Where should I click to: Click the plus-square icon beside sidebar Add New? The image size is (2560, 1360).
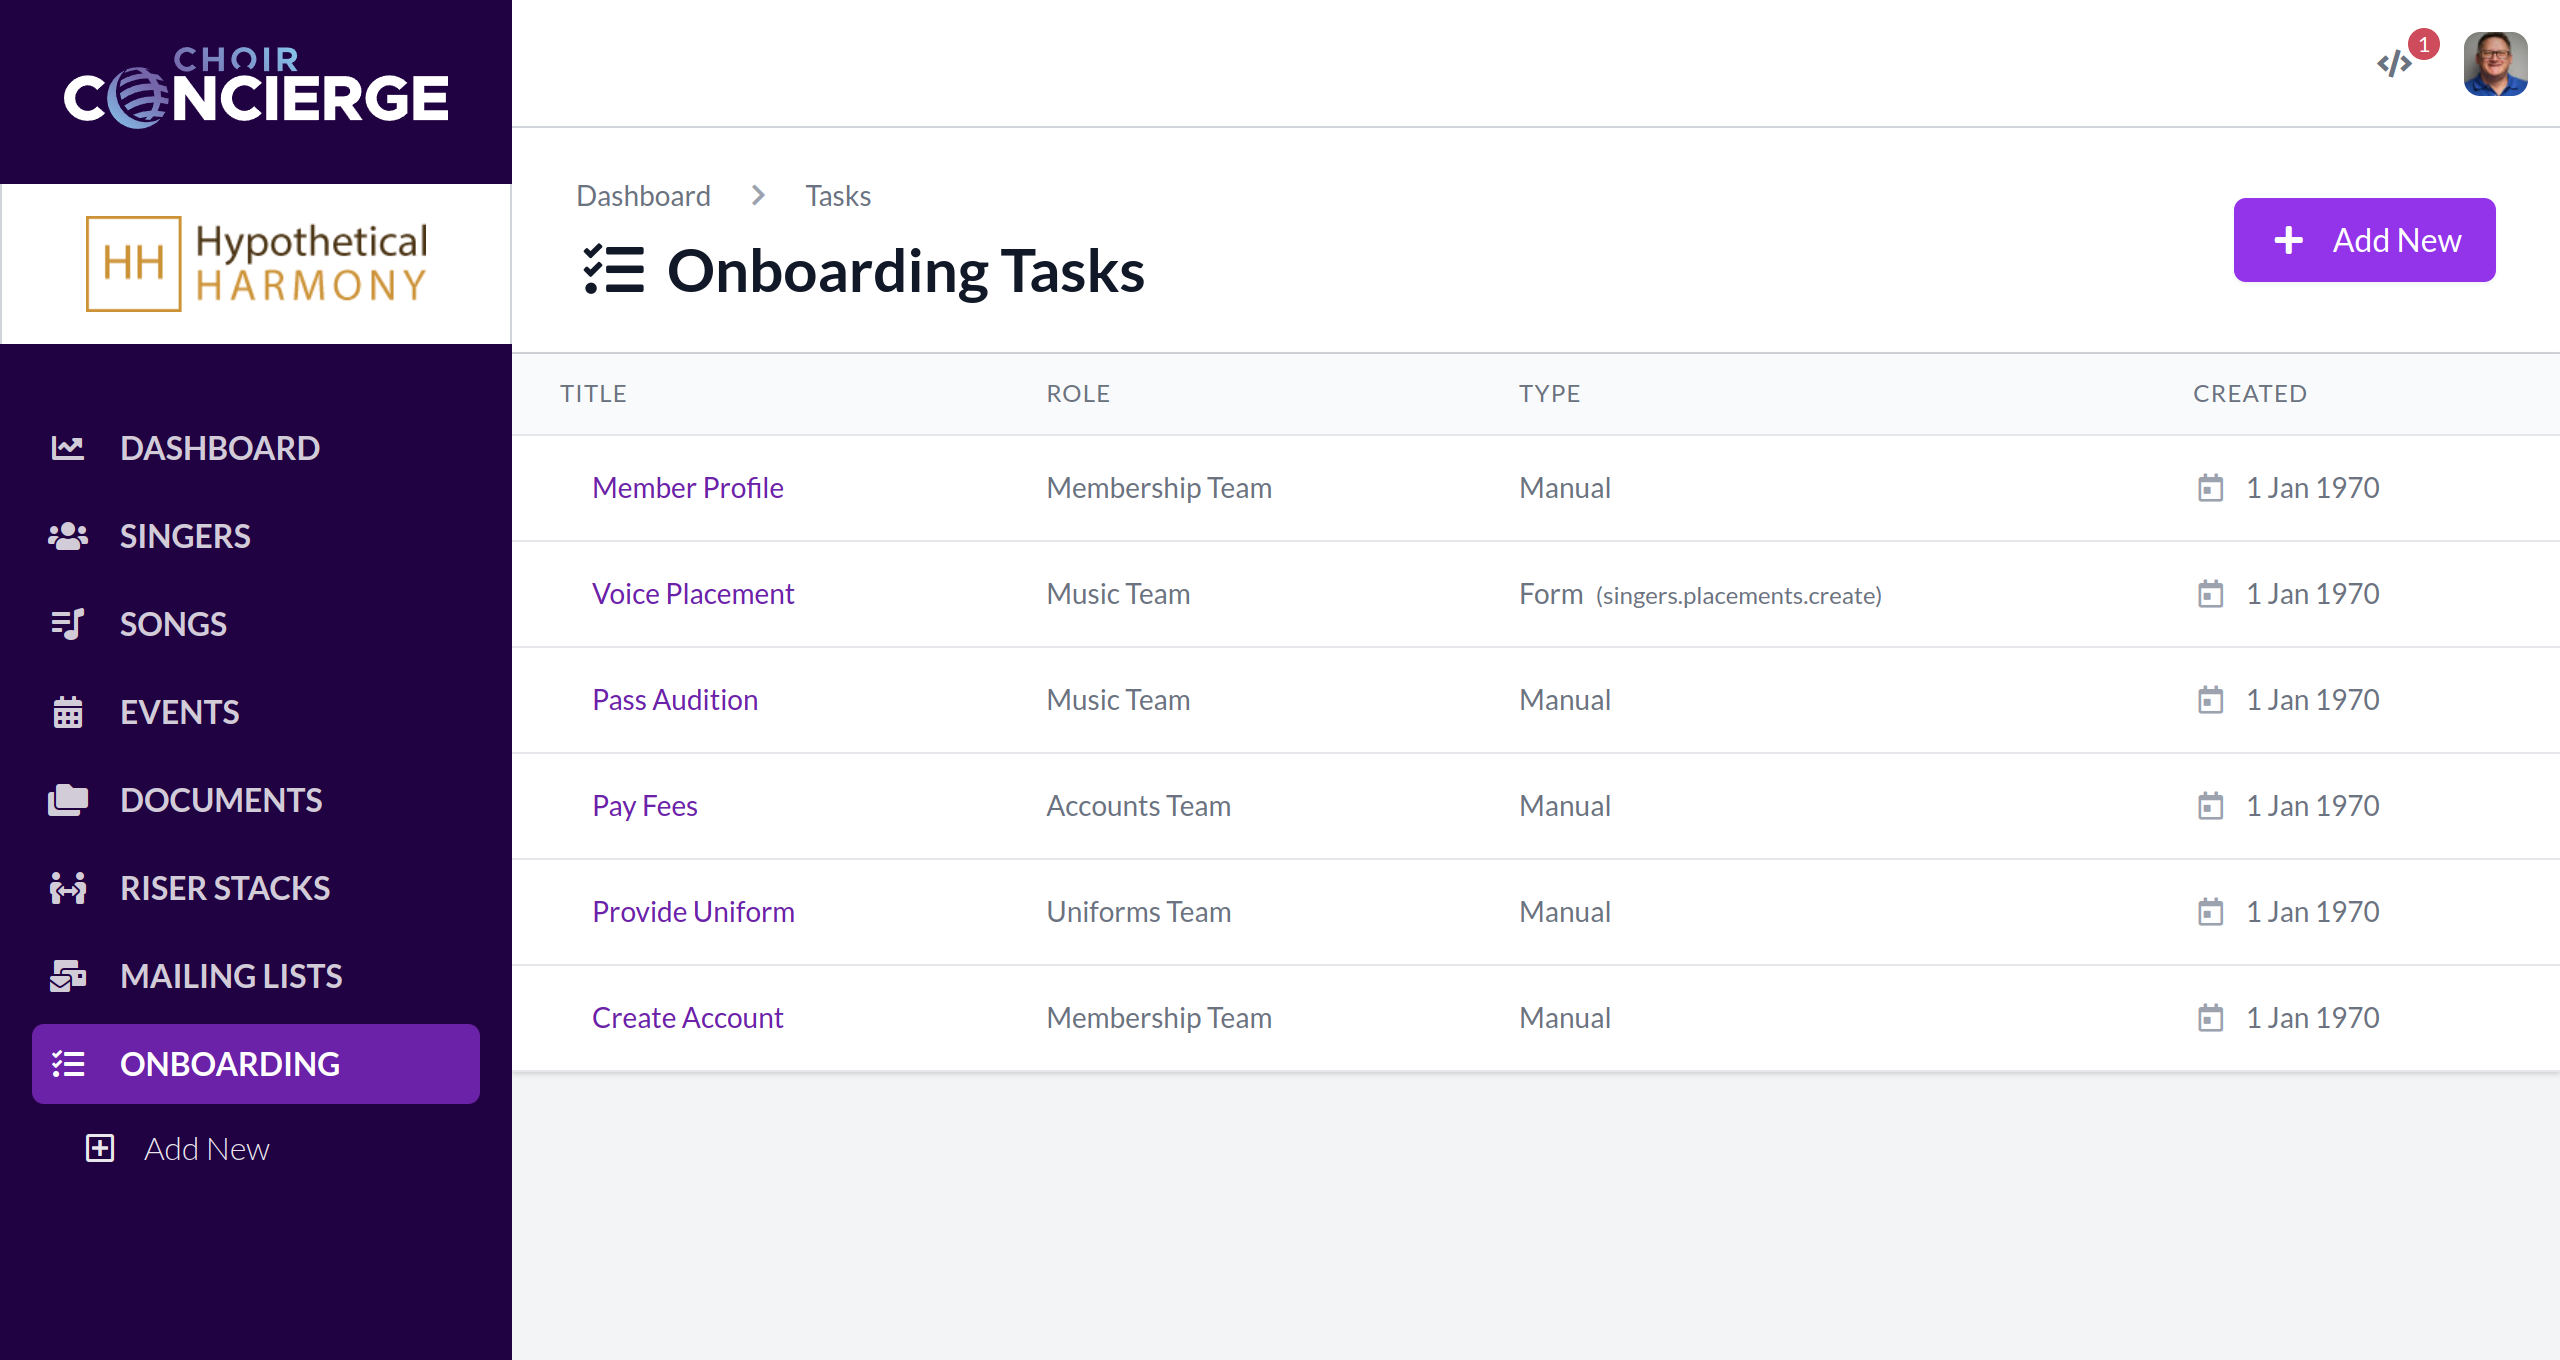pyautogui.click(x=100, y=1148)
